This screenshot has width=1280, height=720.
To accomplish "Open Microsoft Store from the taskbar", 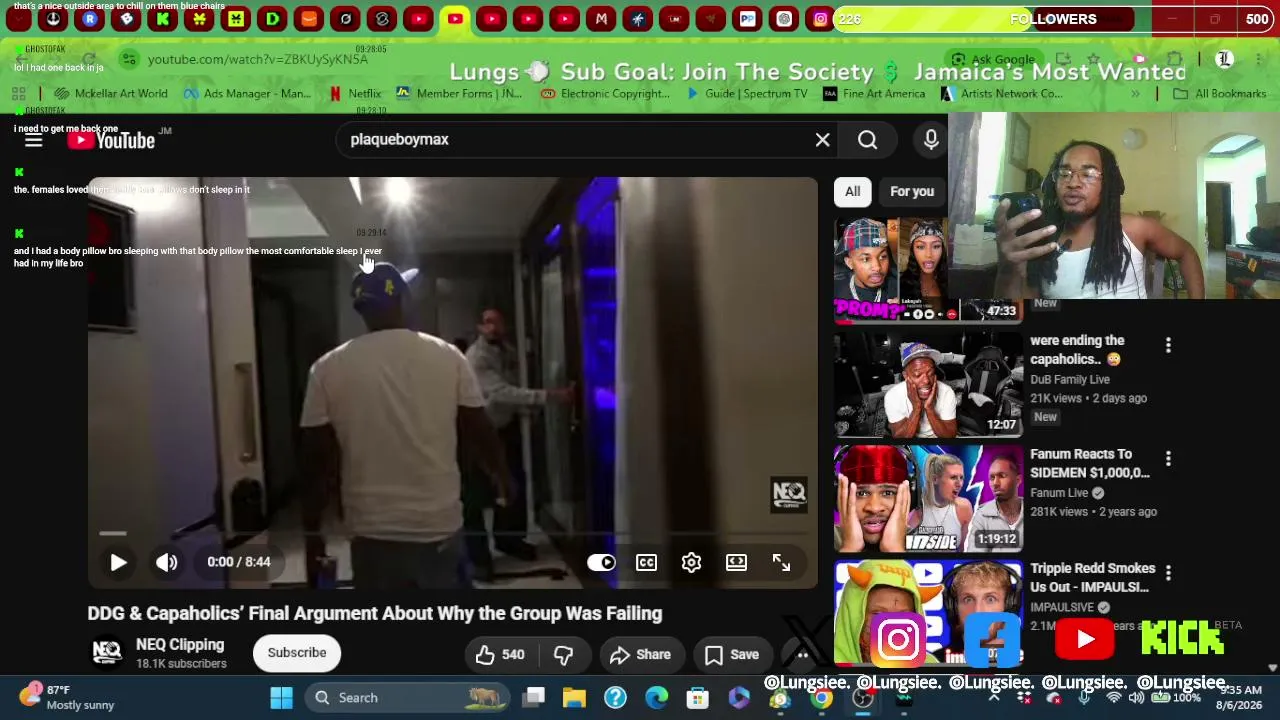I will [x=697, y=698].
